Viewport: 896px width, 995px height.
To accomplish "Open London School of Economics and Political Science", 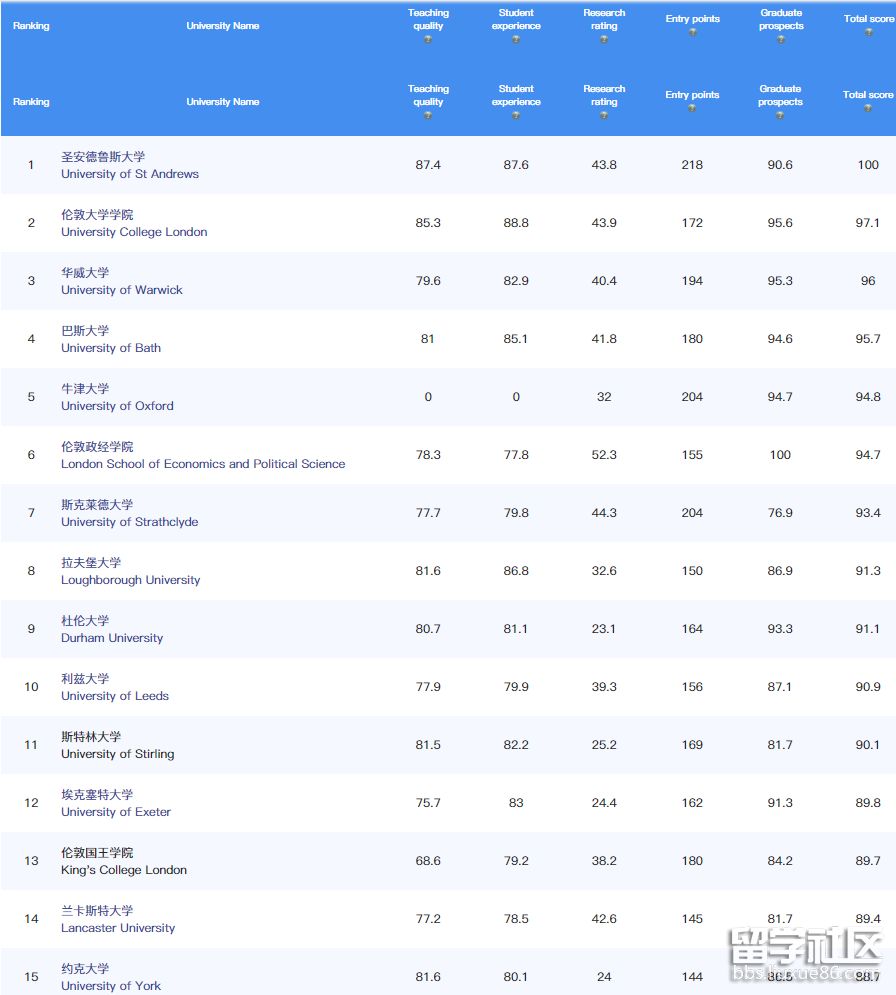I will [203, 464].
